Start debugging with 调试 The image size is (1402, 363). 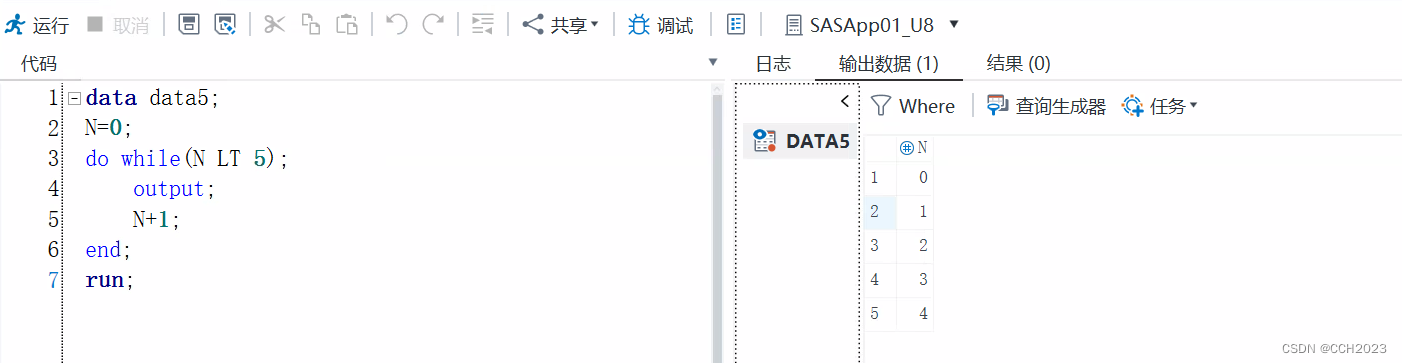pyautogui.click(x=660, y=25)
